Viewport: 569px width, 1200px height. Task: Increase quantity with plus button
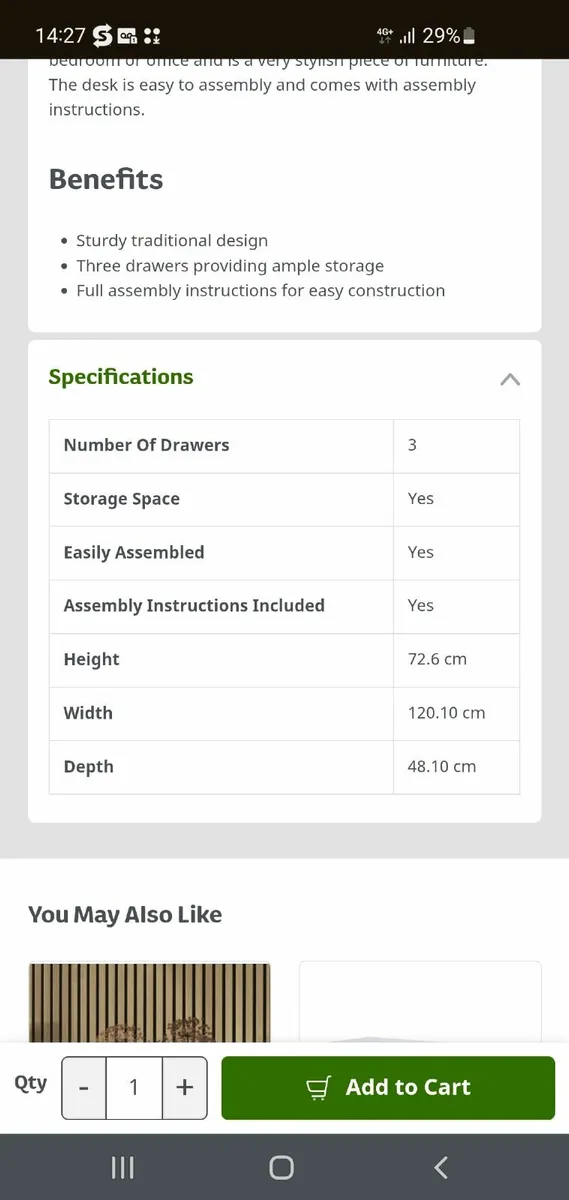185,1088
